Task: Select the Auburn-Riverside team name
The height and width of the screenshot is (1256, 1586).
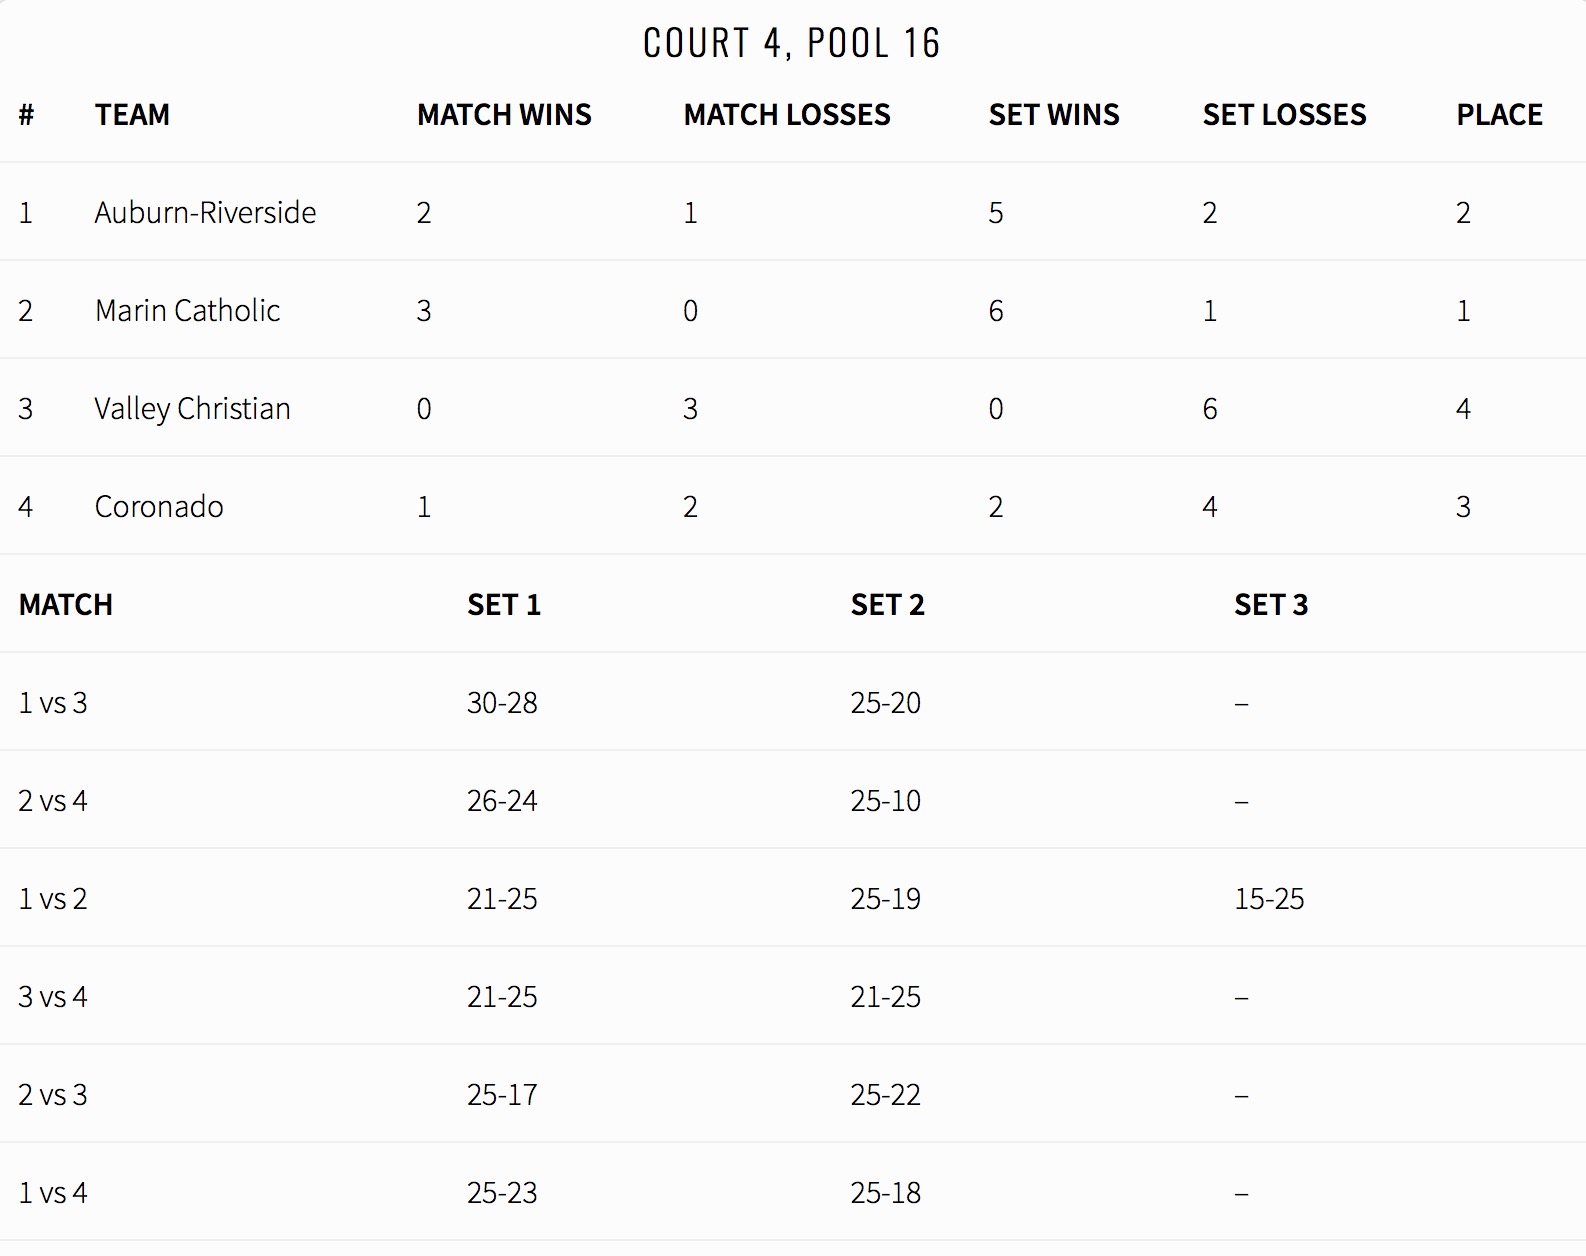Action: coord(205,212)
